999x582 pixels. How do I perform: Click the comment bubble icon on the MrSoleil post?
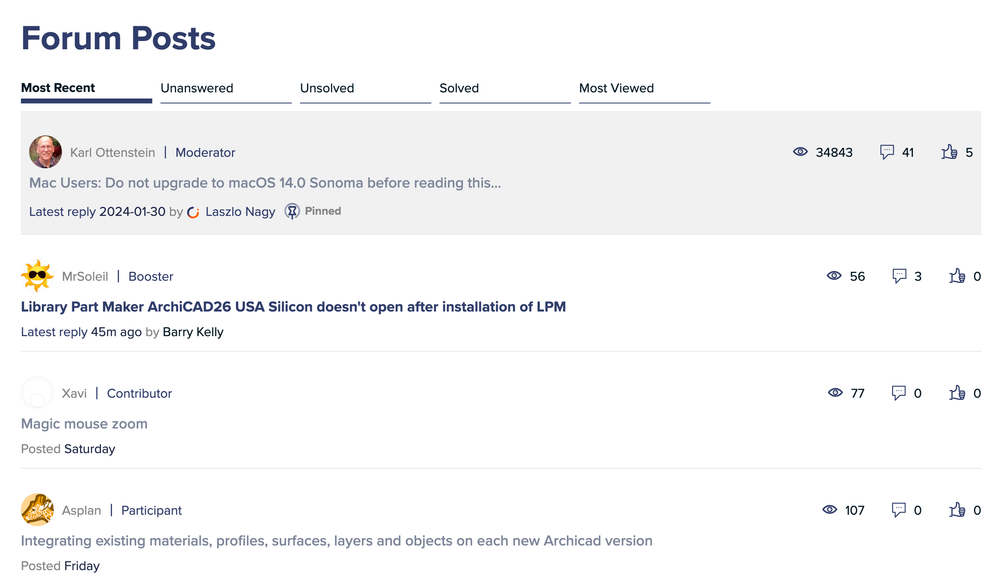click(899, 276)
